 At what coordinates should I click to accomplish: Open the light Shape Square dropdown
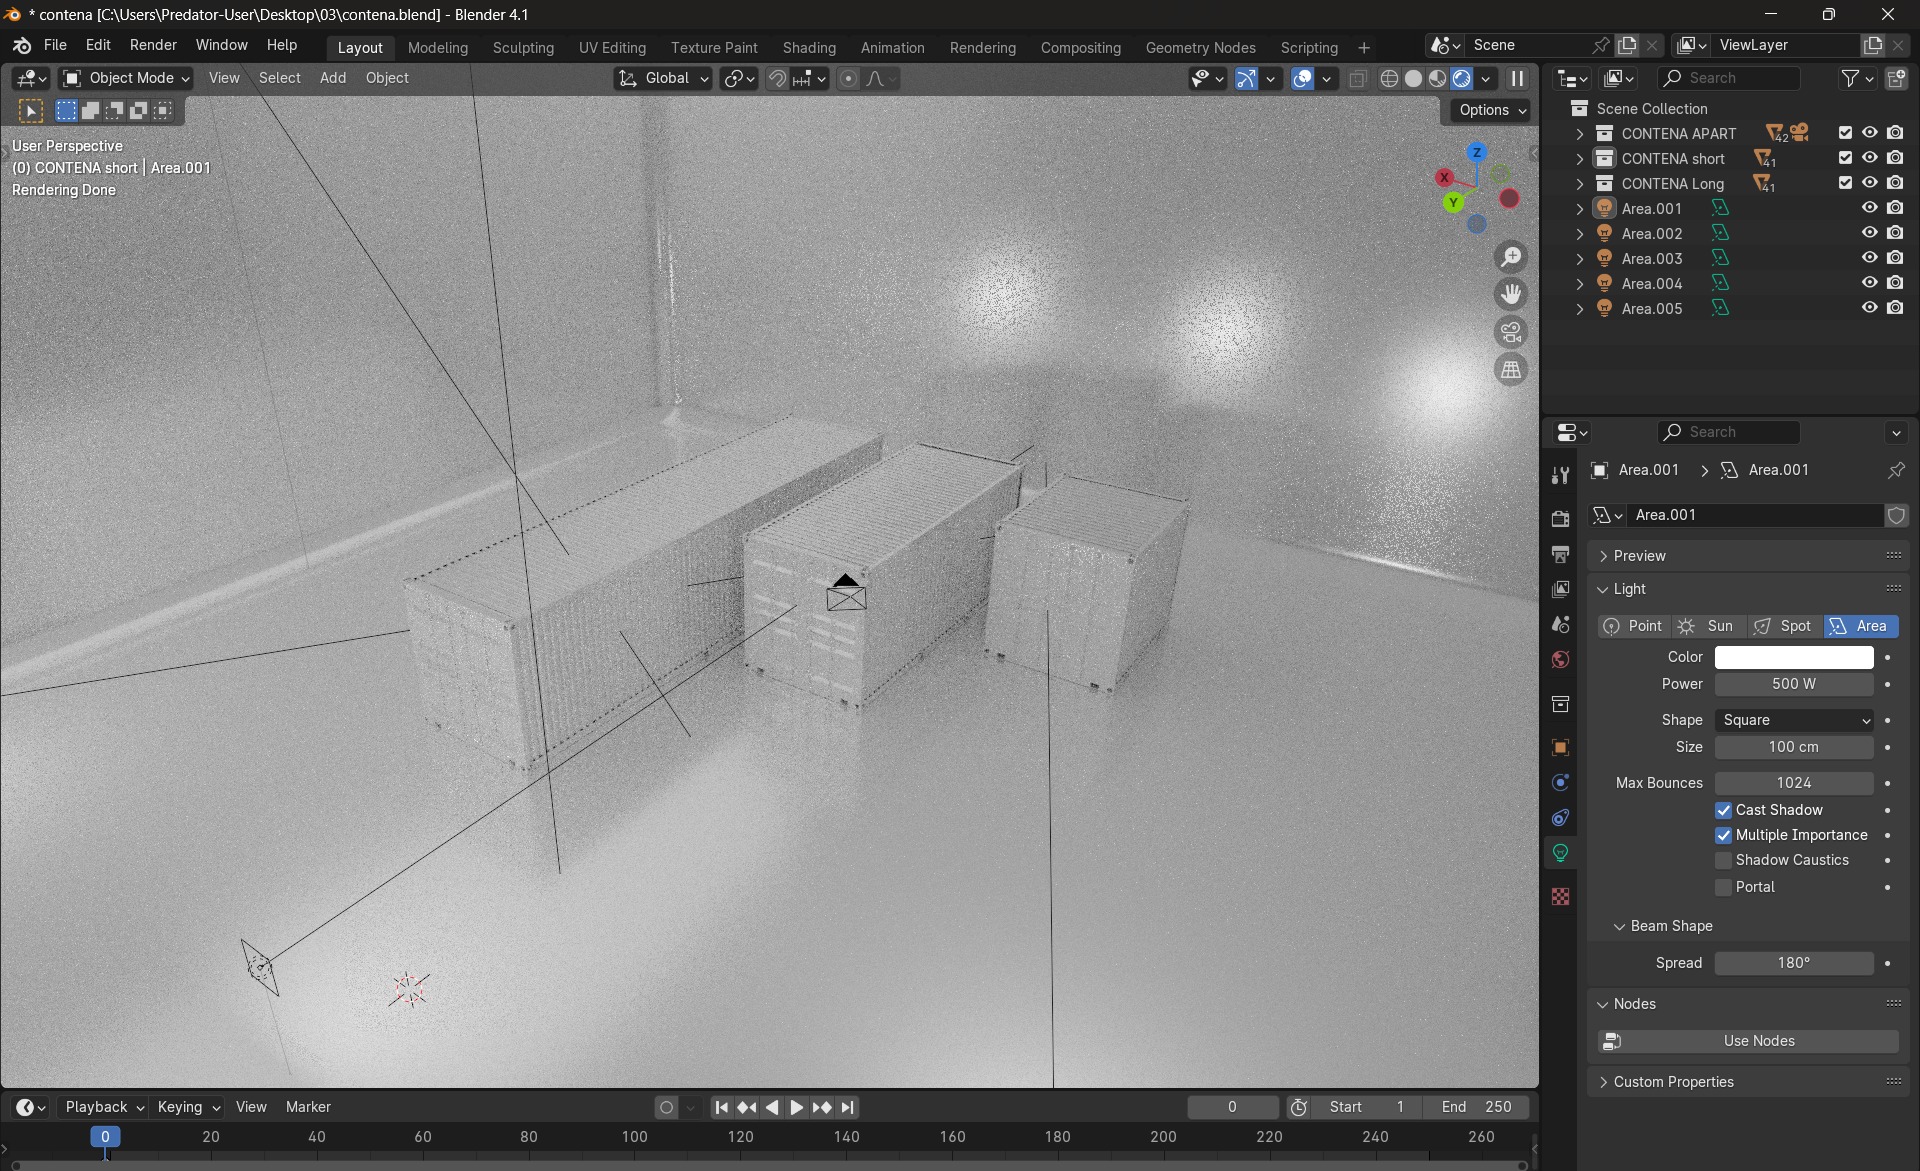(1794, 720)
